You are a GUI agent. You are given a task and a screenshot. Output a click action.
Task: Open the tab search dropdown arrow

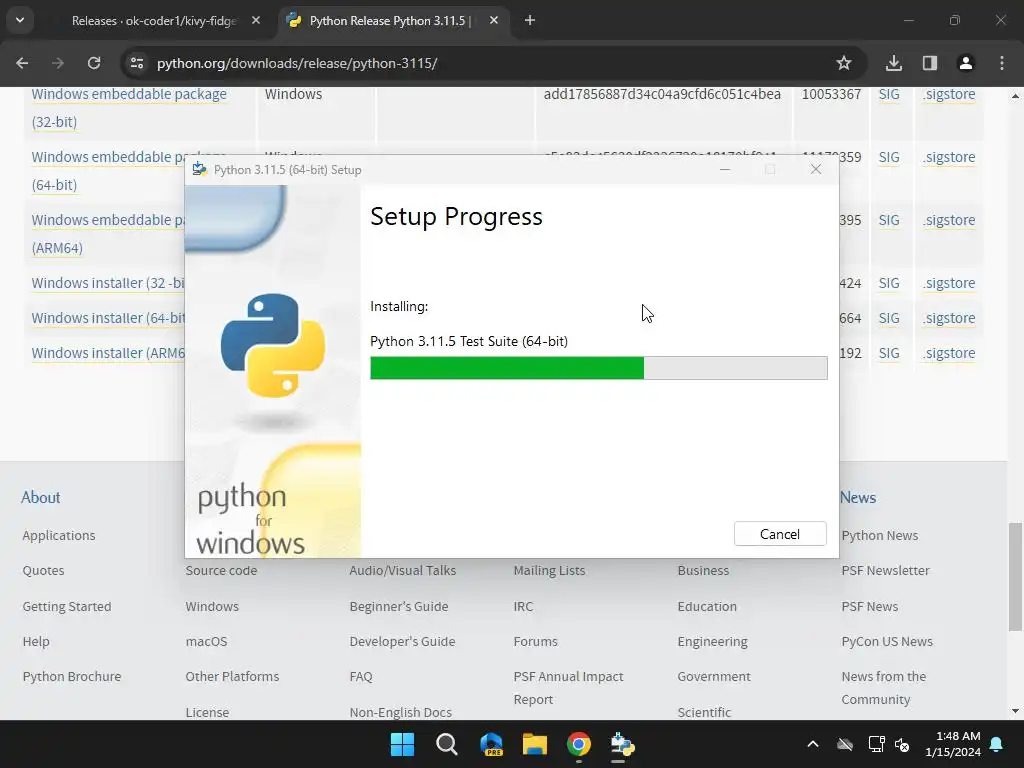tap(20, 20)
